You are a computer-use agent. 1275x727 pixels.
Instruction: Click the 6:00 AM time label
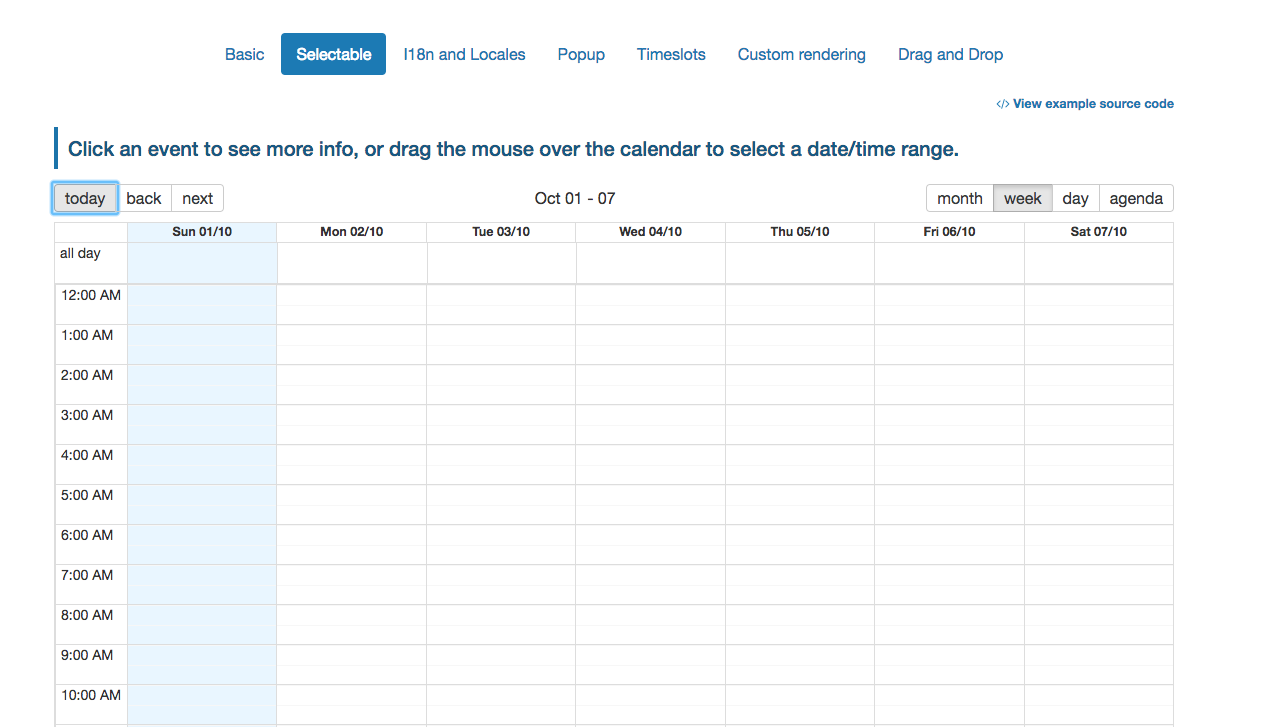click(x=88, y=535)
